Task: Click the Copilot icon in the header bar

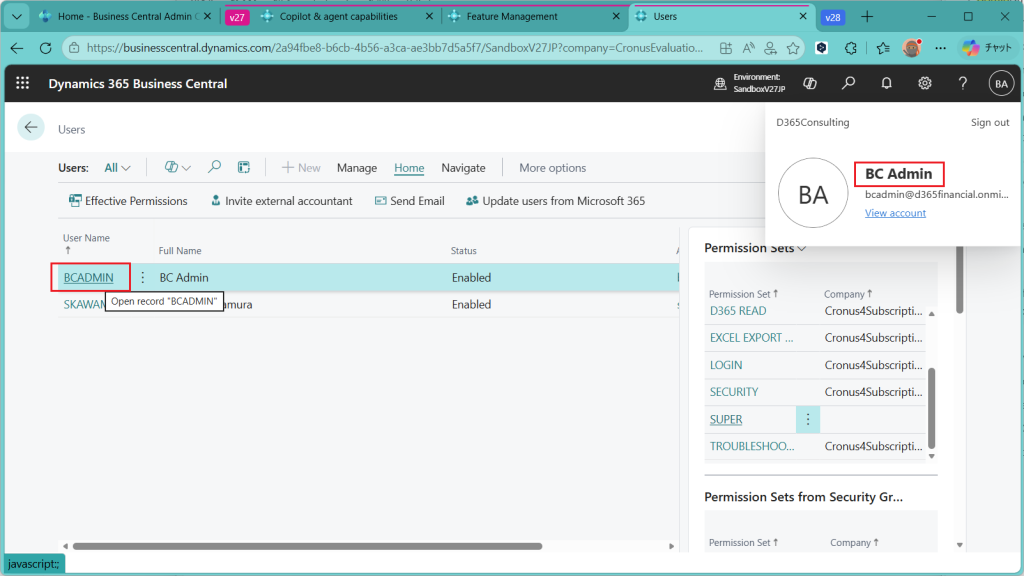Action: click(x=810, y=84)
